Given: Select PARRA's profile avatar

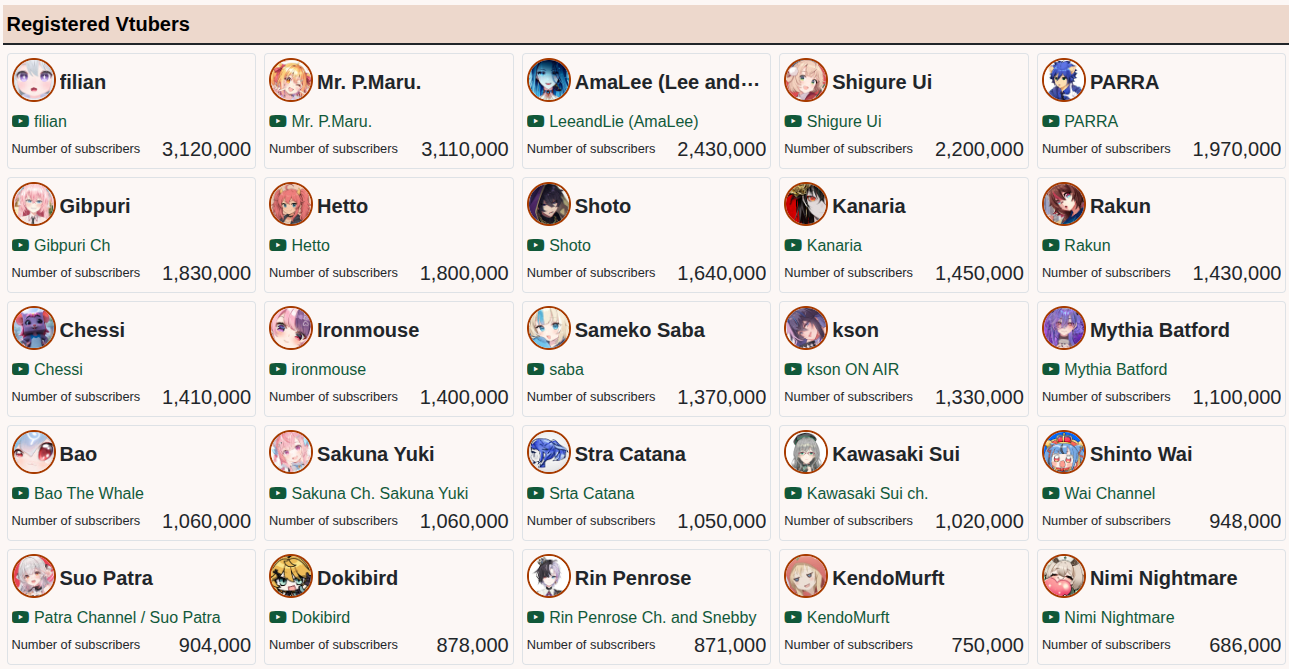Looking at the screenshot, I should 1064,81.
